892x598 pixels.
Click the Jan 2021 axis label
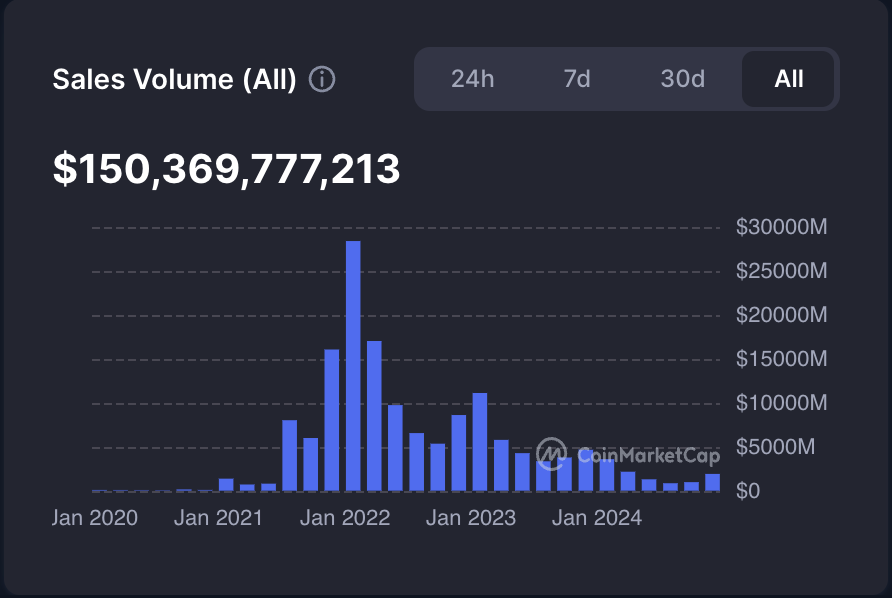[x=218, y=518]
